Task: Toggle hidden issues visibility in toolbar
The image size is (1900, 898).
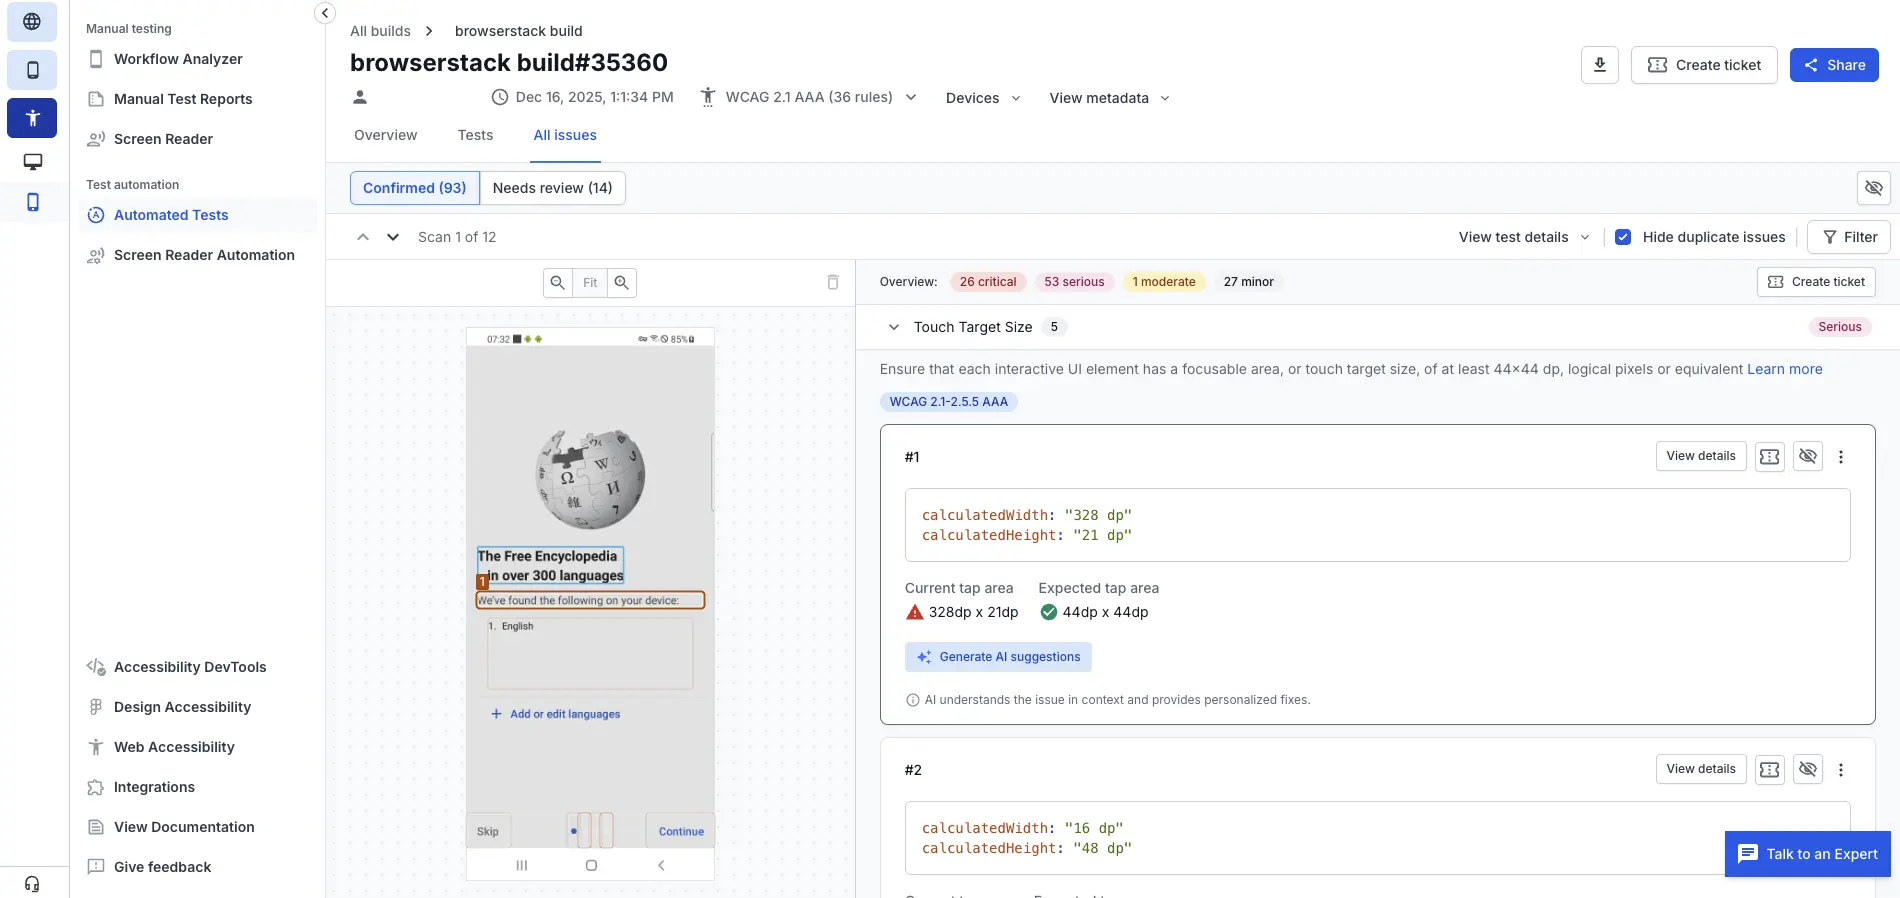Action: (x=1873, y=188)
